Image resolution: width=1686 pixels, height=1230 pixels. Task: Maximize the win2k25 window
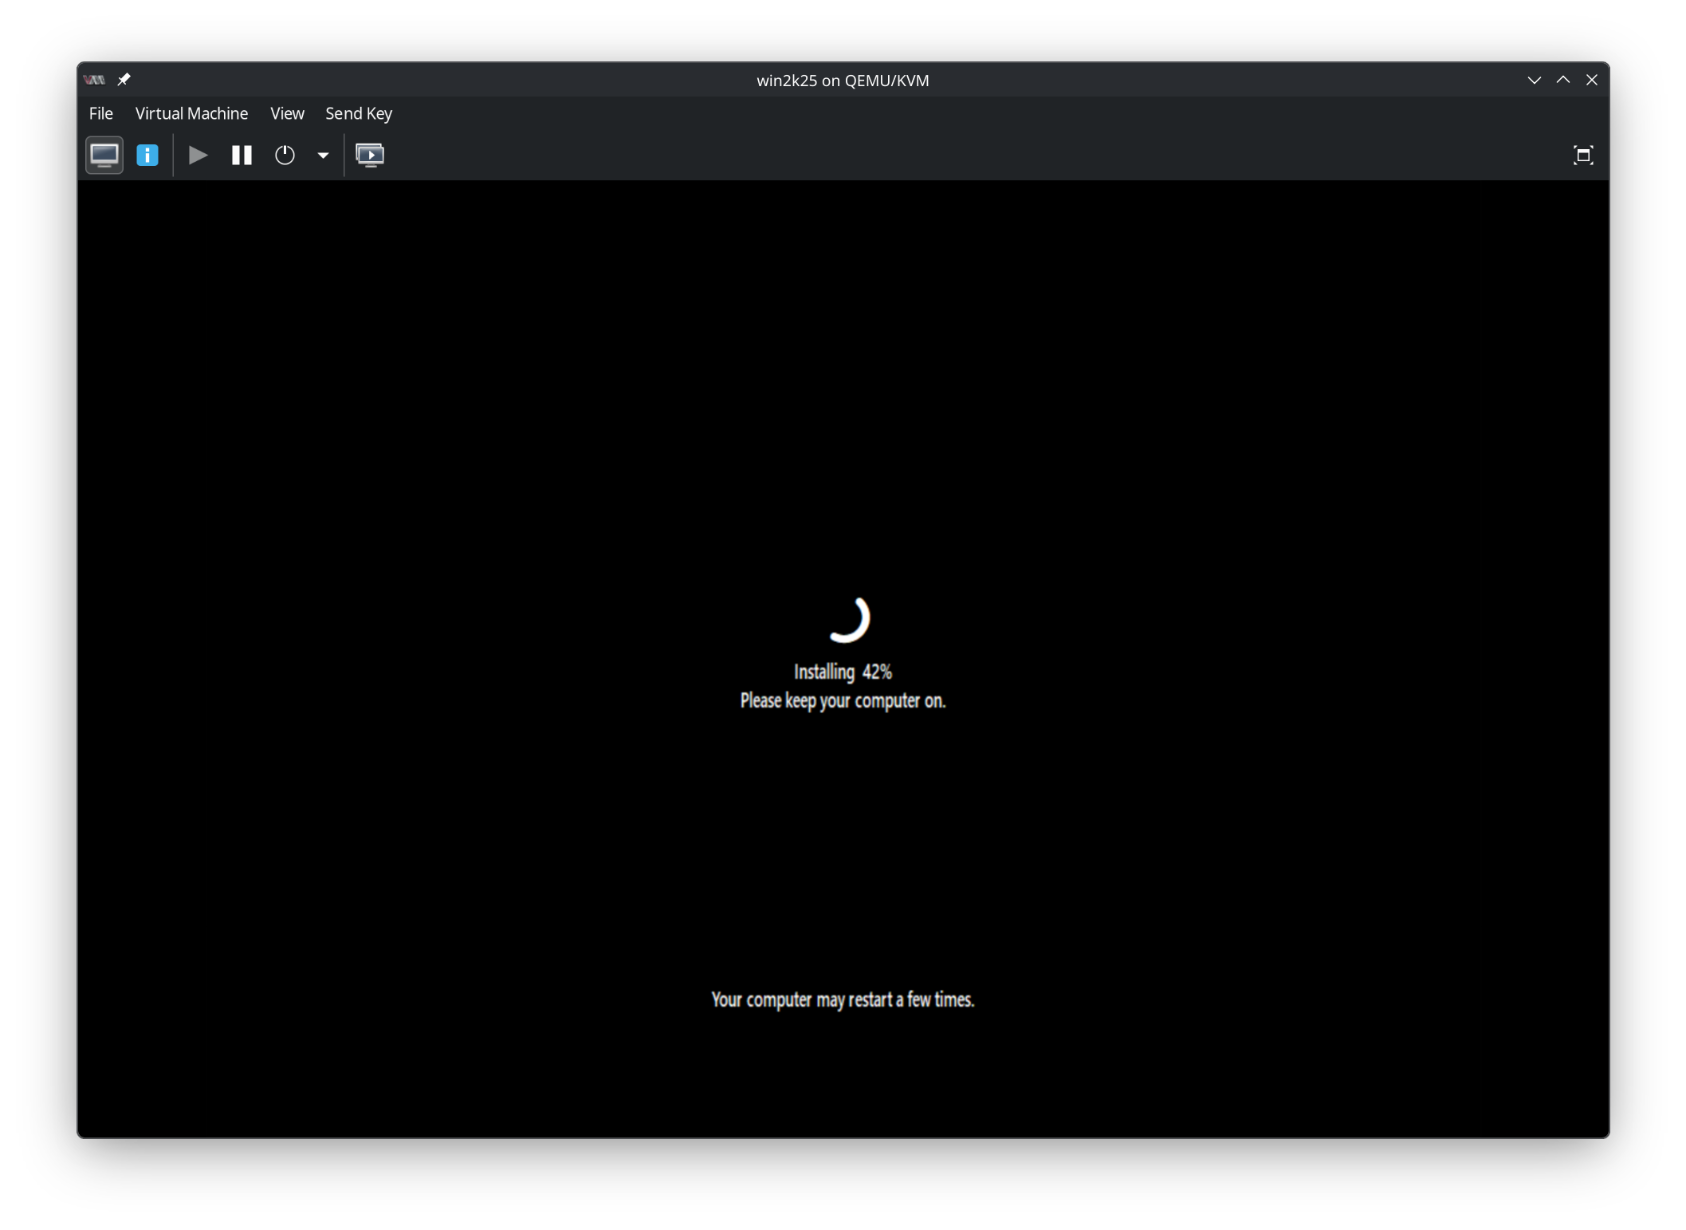tap(1563, 80)
